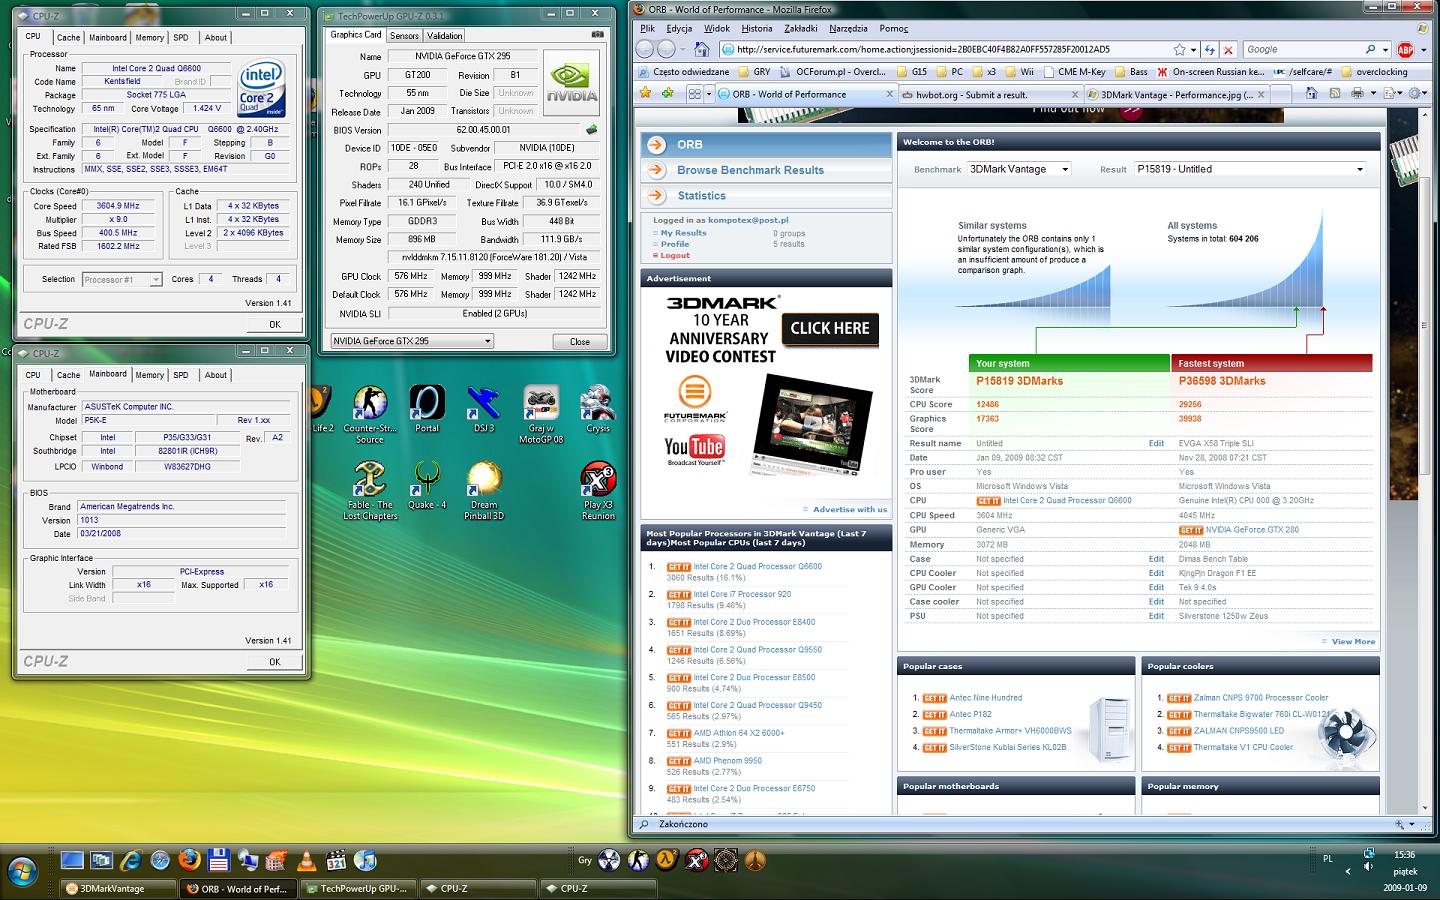Click Browse Benchmark Results link
Screen dimensions: 1440x900
click(750, 170)
